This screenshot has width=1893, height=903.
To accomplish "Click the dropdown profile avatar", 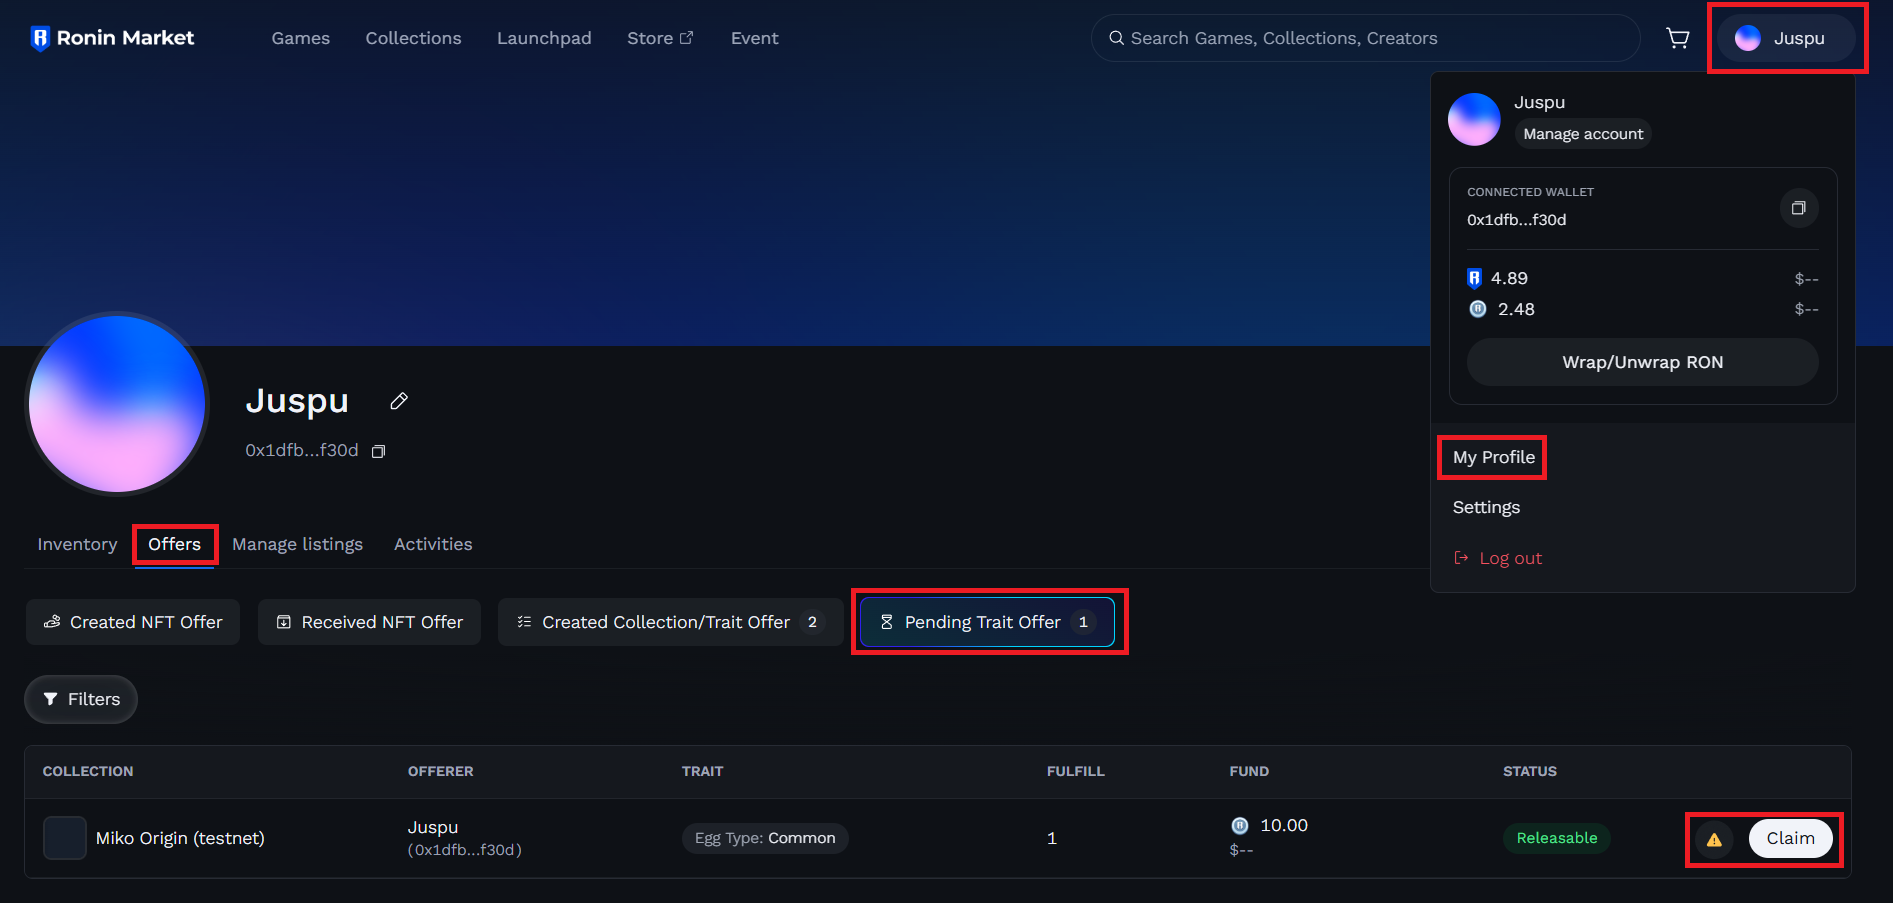I will 1474,119.
